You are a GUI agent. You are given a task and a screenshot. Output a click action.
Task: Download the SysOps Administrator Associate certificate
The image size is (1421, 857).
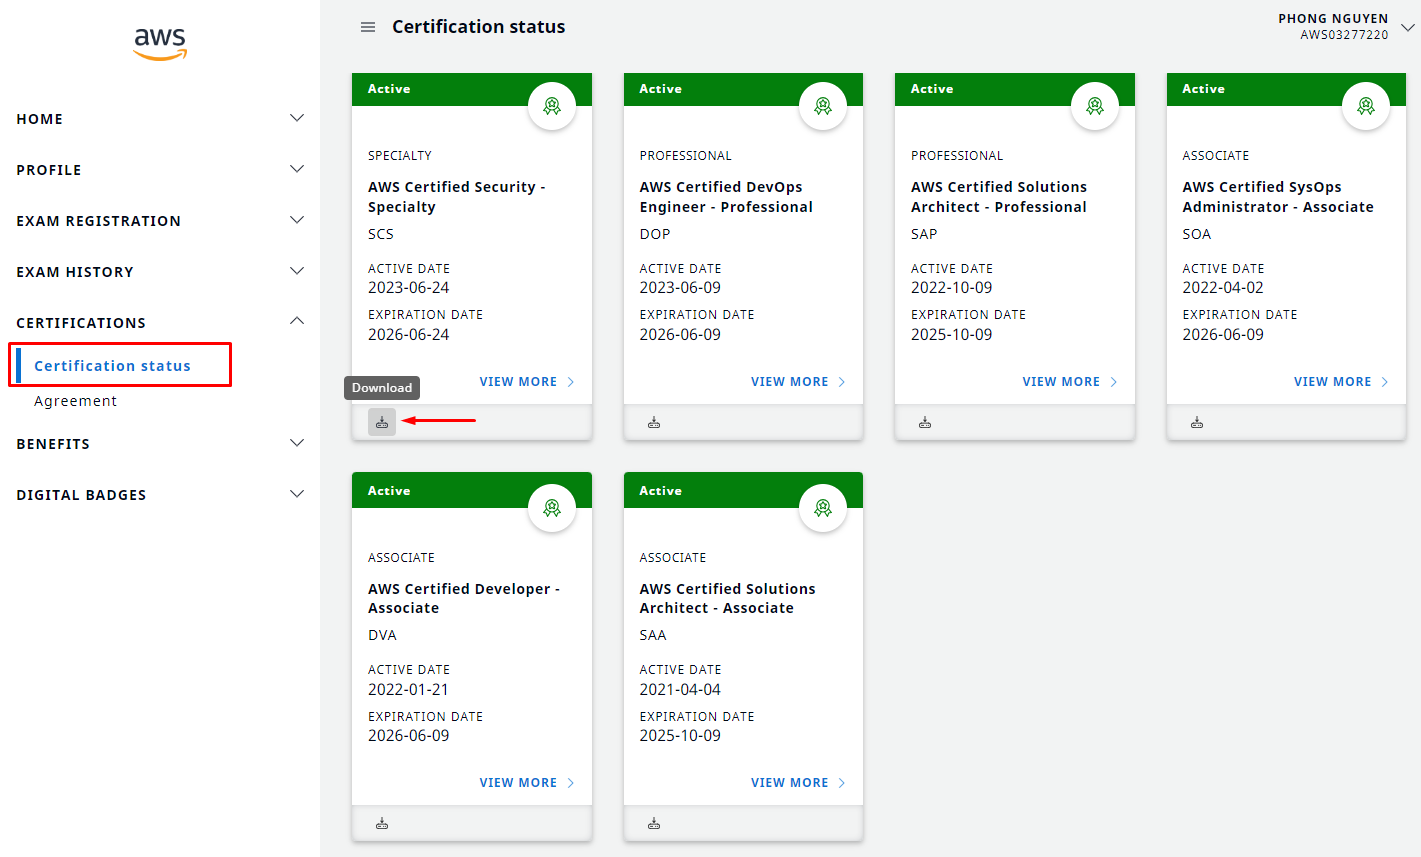(x=1197, y=423)
